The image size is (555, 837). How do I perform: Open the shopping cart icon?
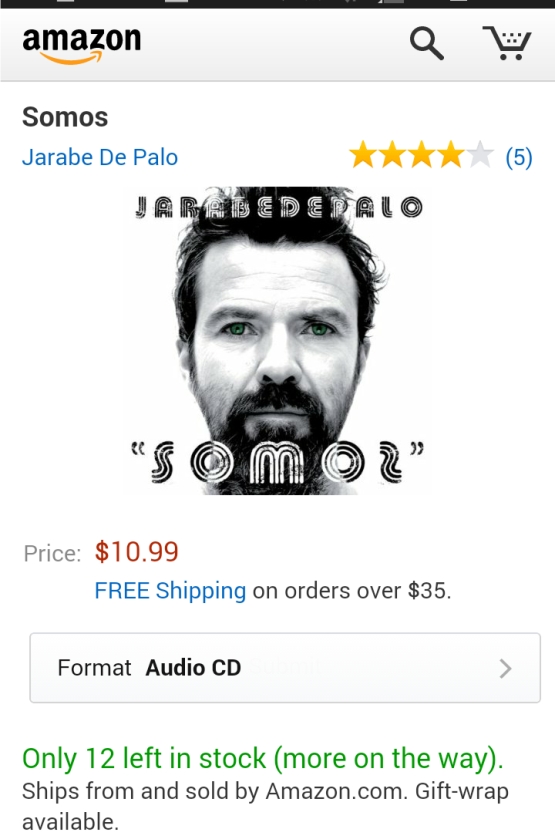click(507, 43)
